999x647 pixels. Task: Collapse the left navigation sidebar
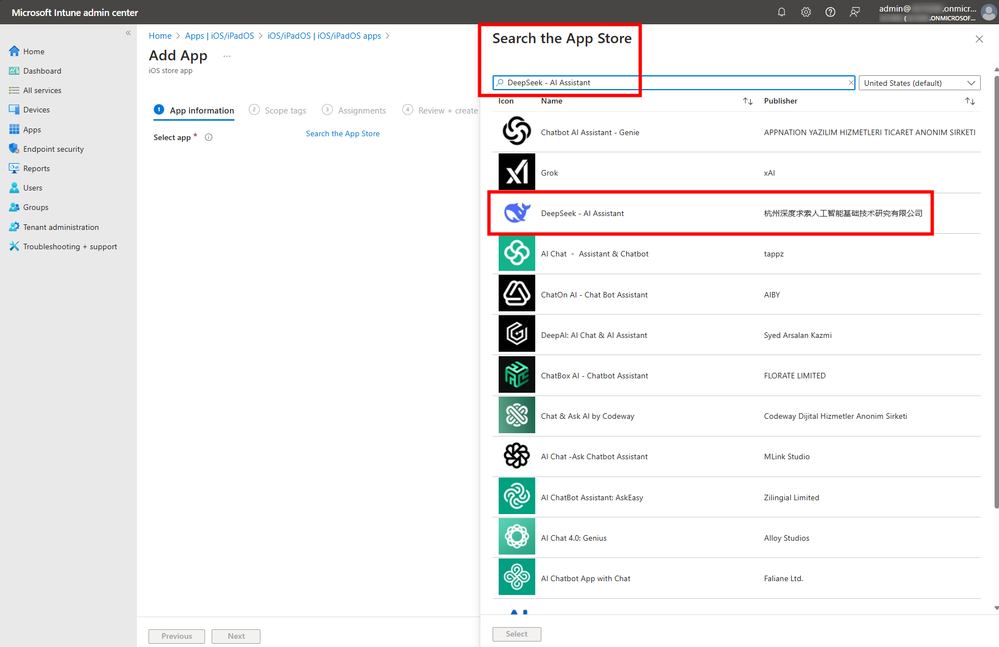coord(128,32)
